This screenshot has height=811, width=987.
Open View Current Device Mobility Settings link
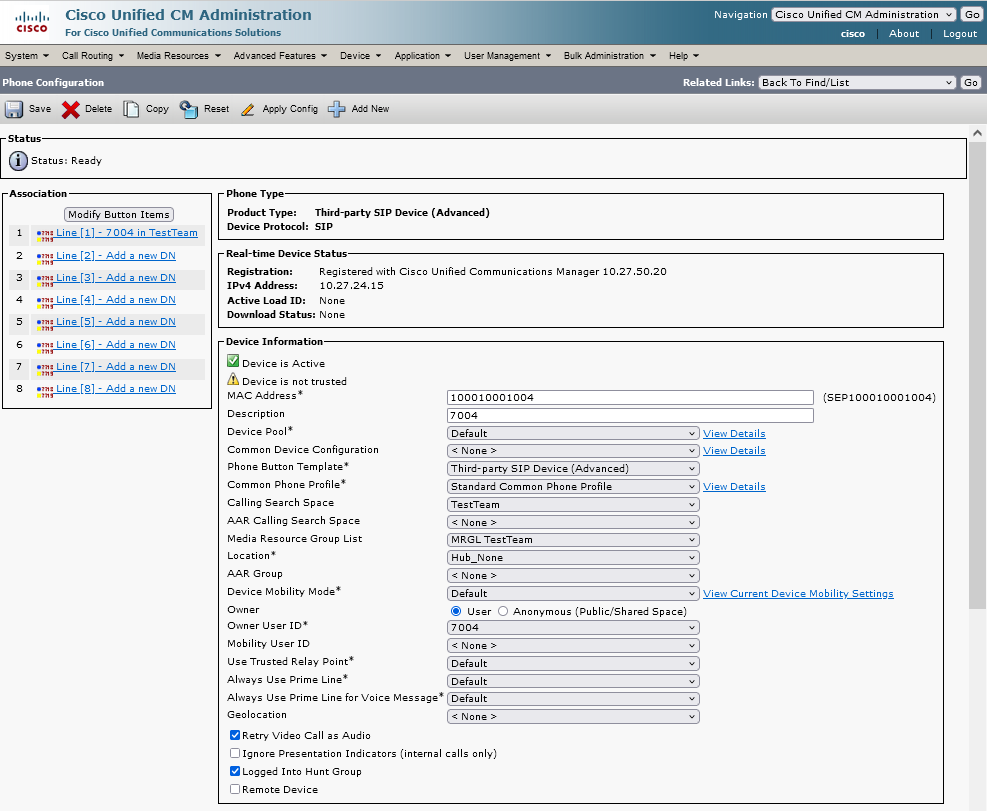pyautogui.click(x=798, y=594)
